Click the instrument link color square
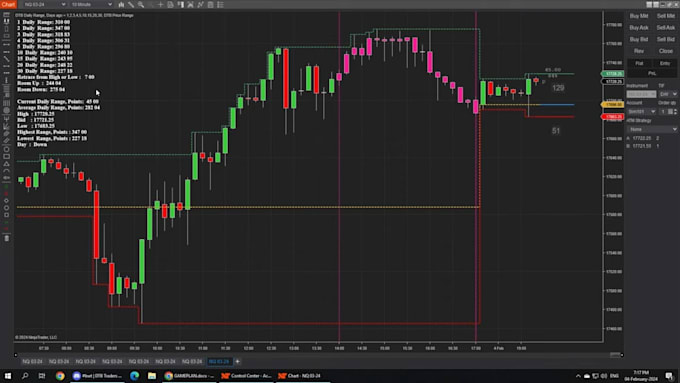Image resolution: width=680 pixels, height=383 pixels. (649, 4)
